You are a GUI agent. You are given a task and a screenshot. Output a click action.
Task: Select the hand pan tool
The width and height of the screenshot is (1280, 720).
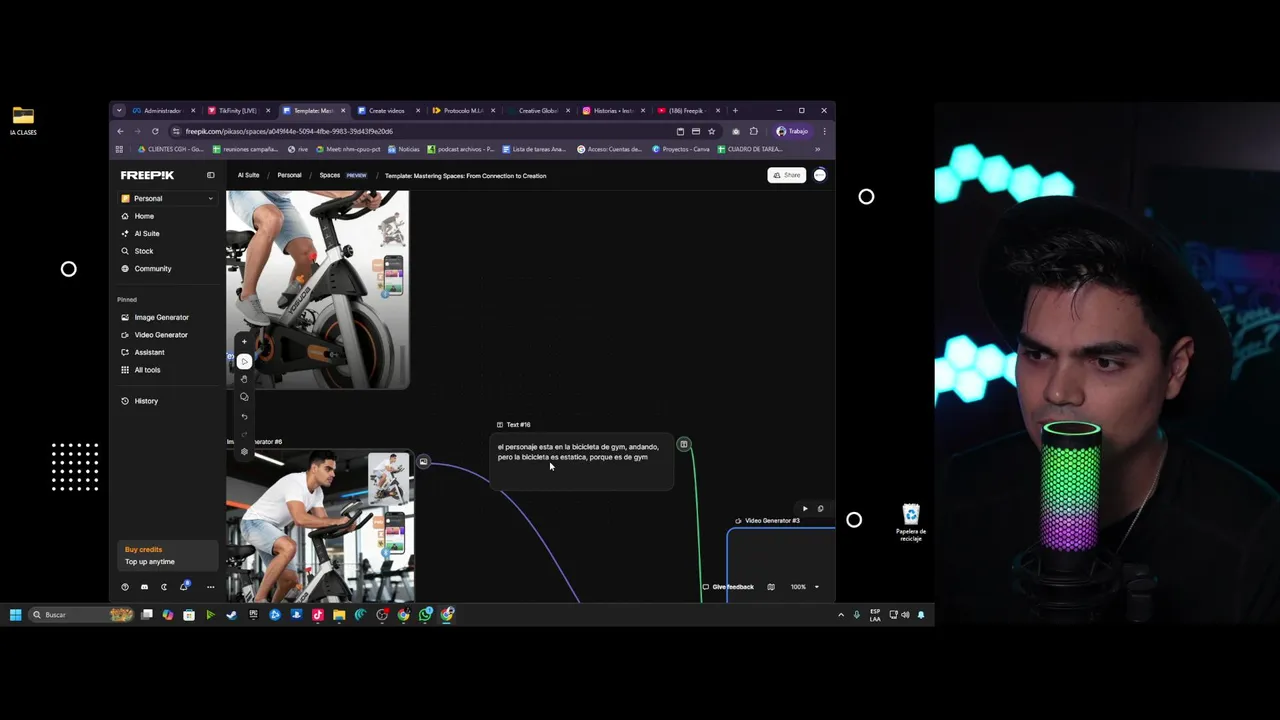point(244,379)
